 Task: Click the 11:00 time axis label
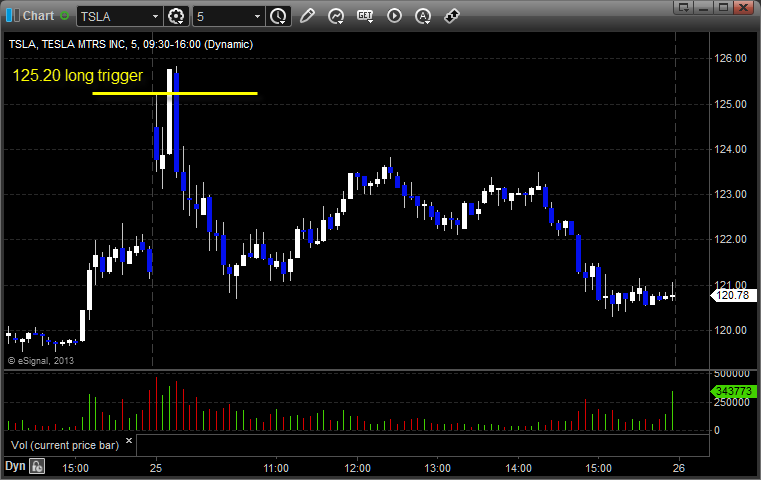tap(276, 468)
